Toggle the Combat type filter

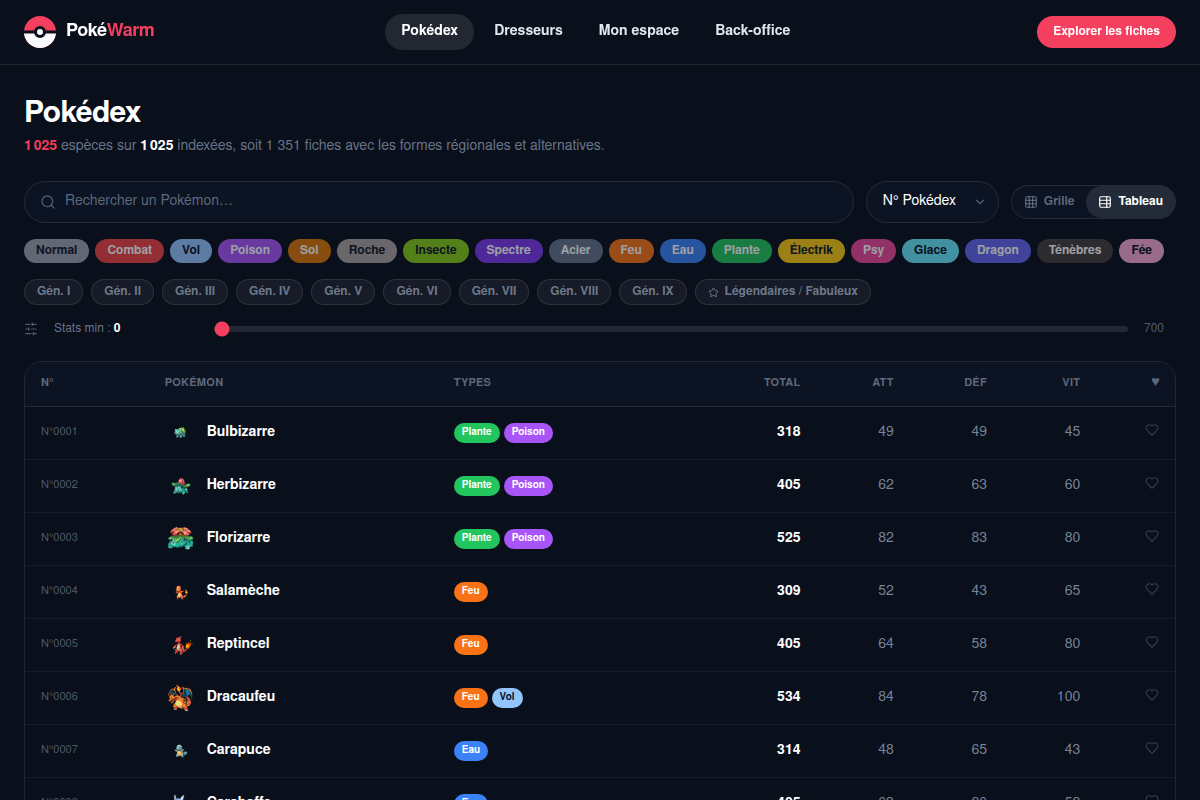(130, 251)
